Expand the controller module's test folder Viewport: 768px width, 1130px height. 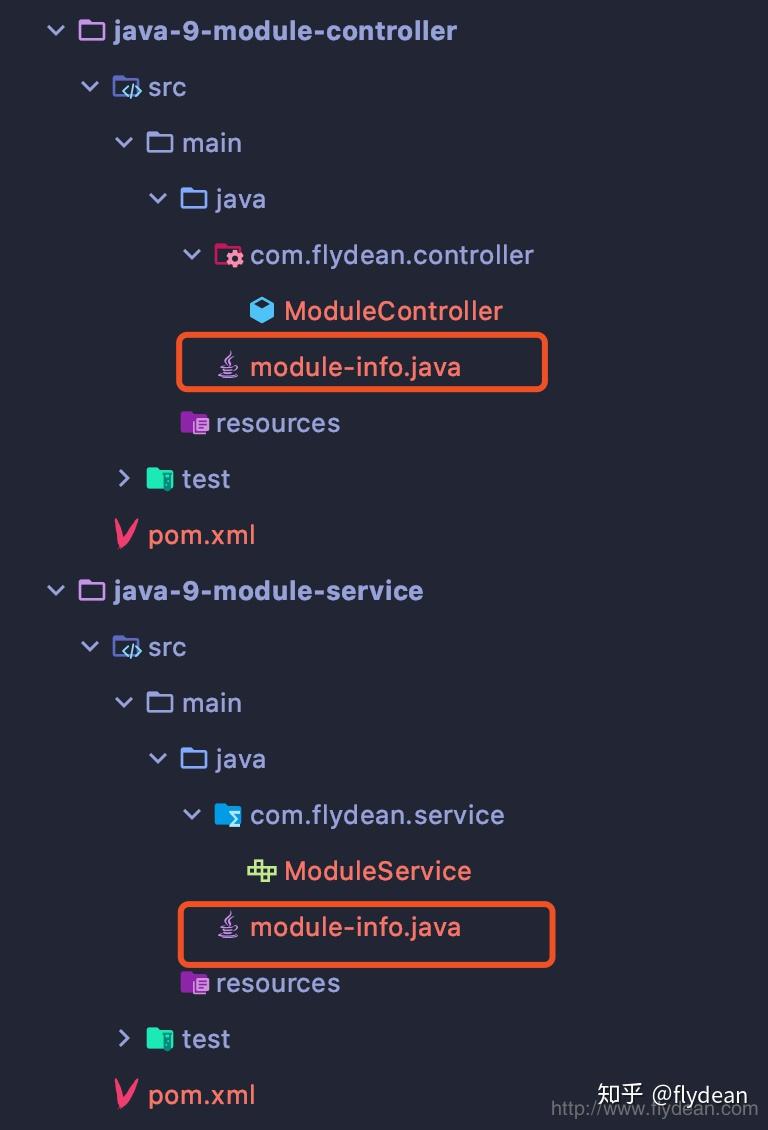[124, 479]
